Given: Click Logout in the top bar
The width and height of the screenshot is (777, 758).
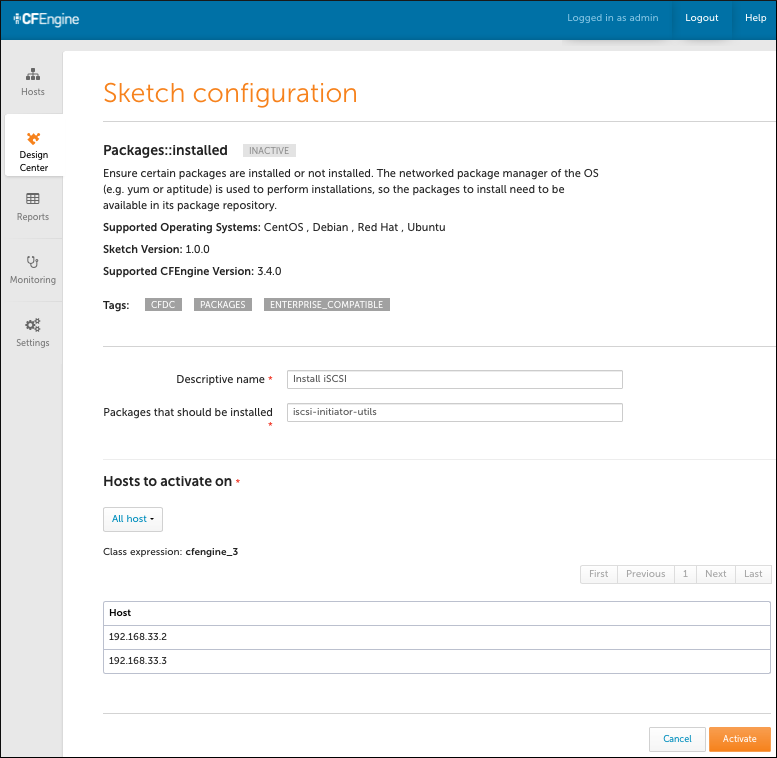Looking at the screenshot, I should [701, 18].
